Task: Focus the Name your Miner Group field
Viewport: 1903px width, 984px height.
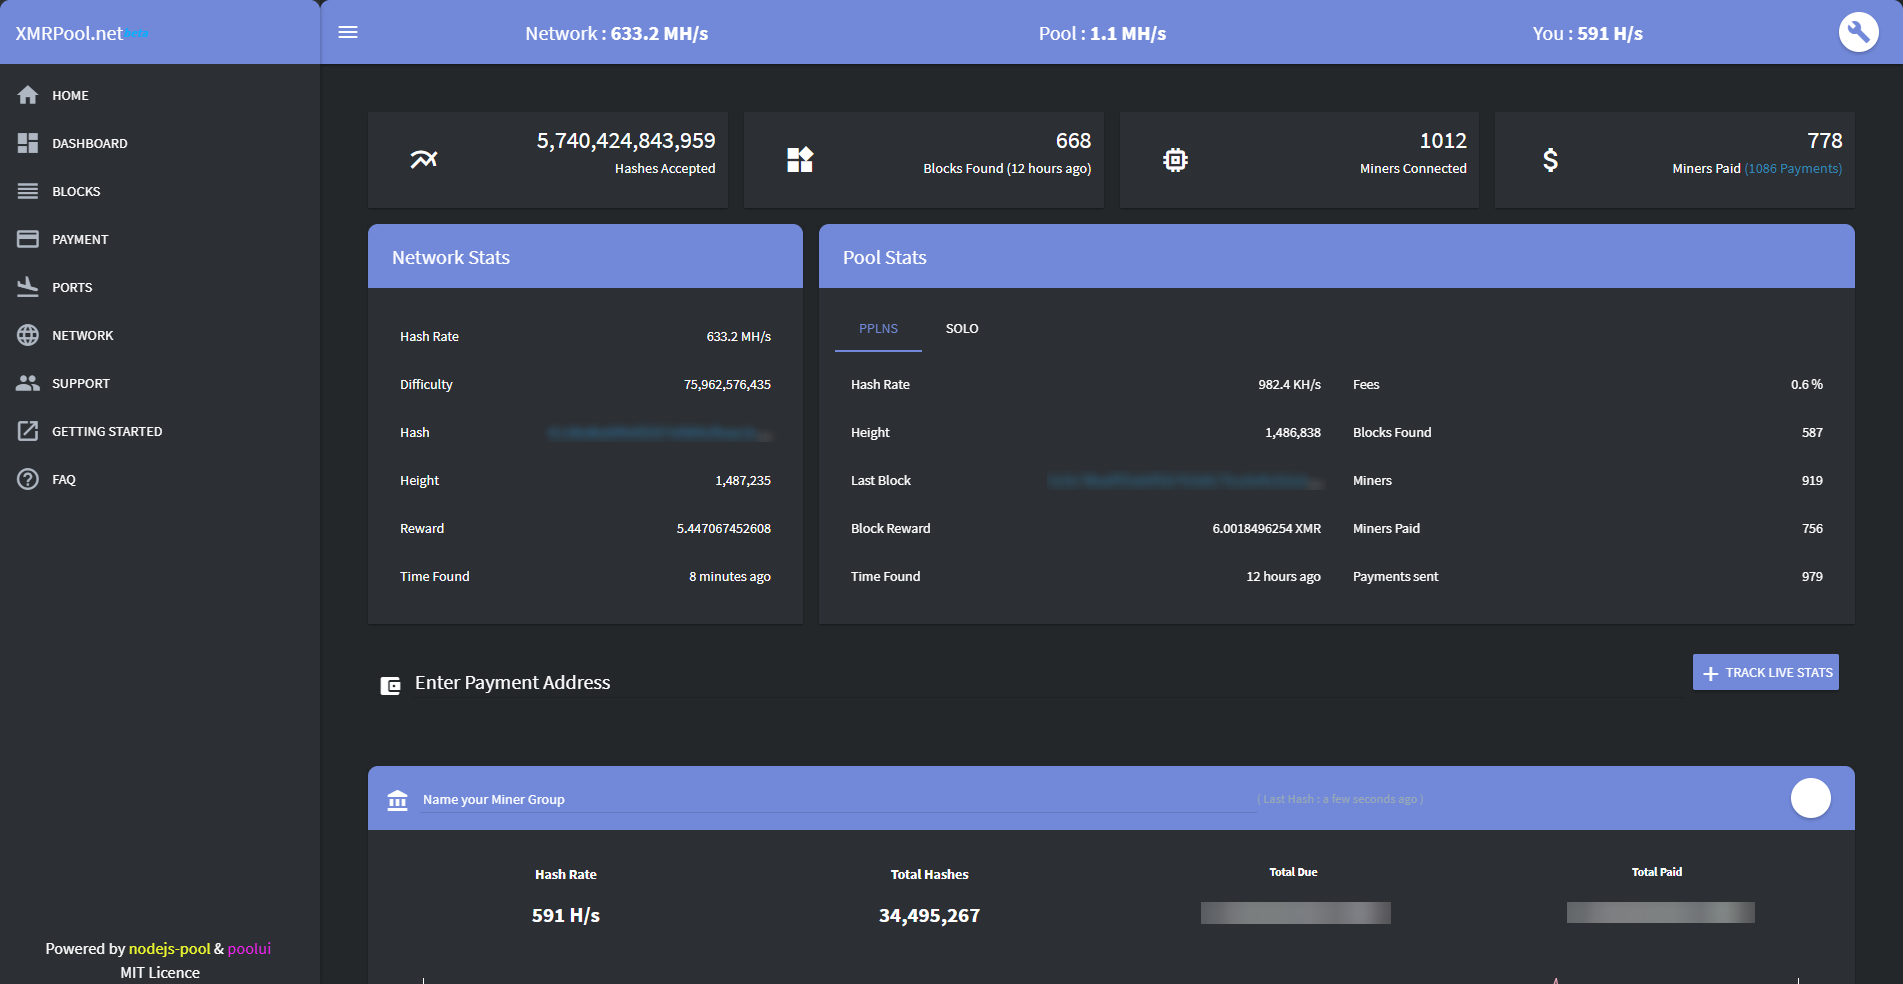Action: [838, 799]
